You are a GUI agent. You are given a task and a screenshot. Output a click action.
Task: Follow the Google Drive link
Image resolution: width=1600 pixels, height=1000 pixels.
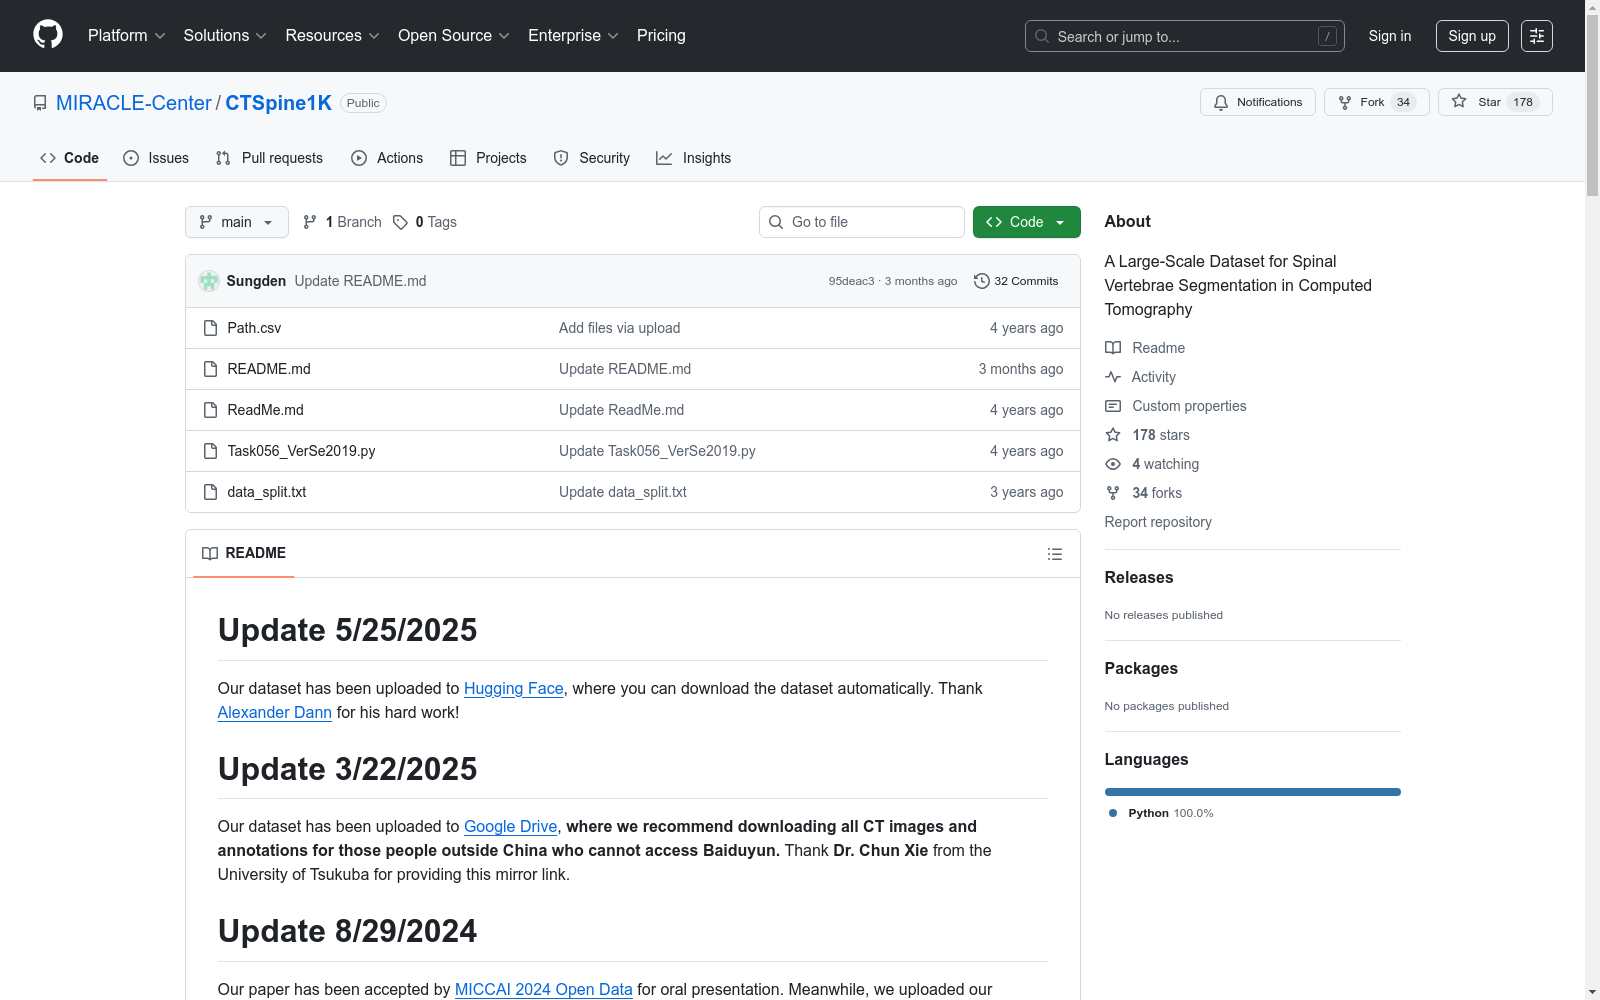[511, 826]
